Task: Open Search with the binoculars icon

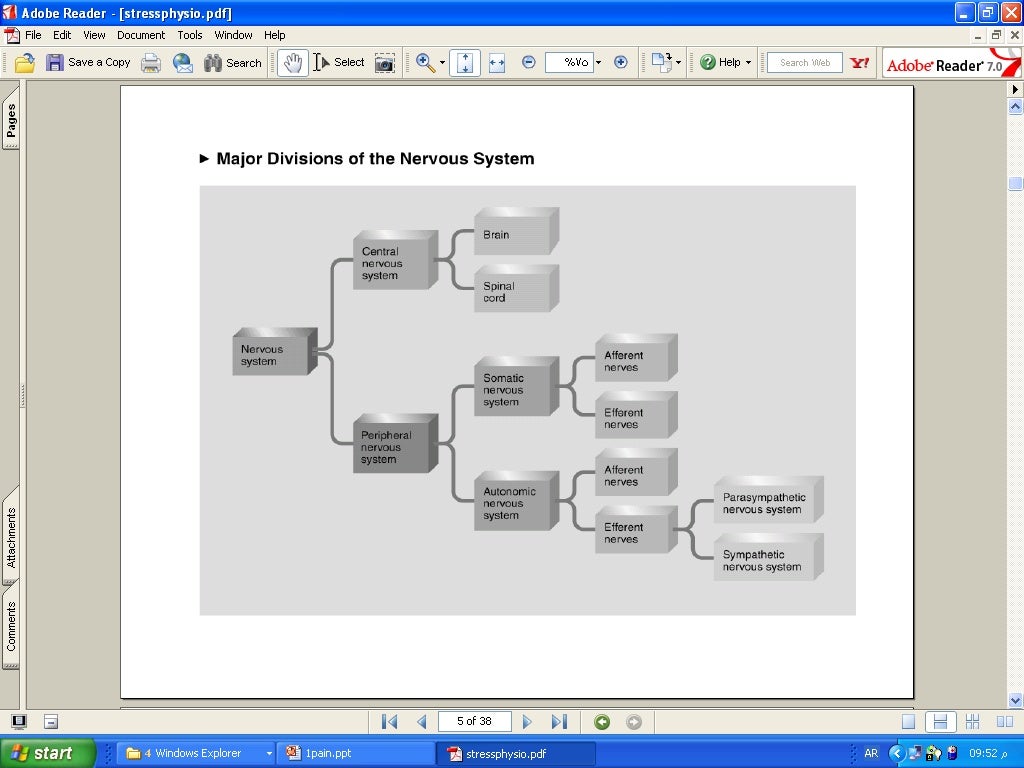Action: (232, 63)
